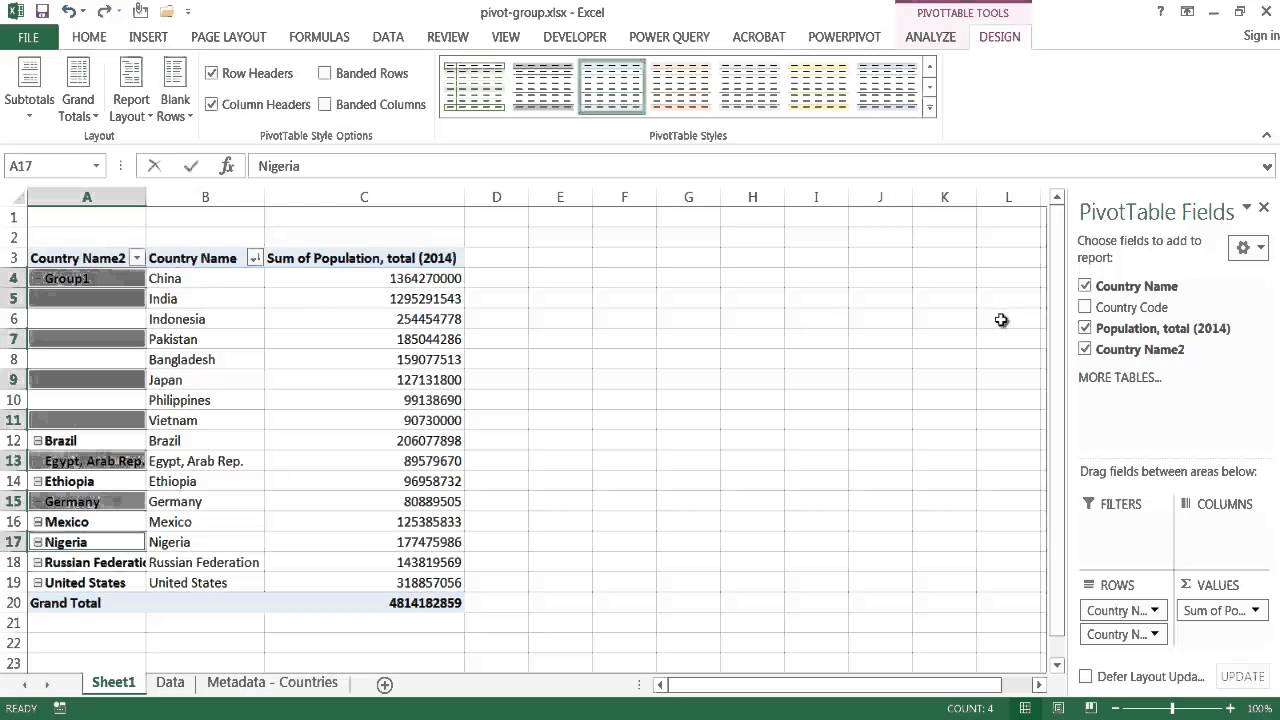Click the Undo arrow icon
The width and height of the screenshot is (1280, 720).
click(x=68, y=12)
